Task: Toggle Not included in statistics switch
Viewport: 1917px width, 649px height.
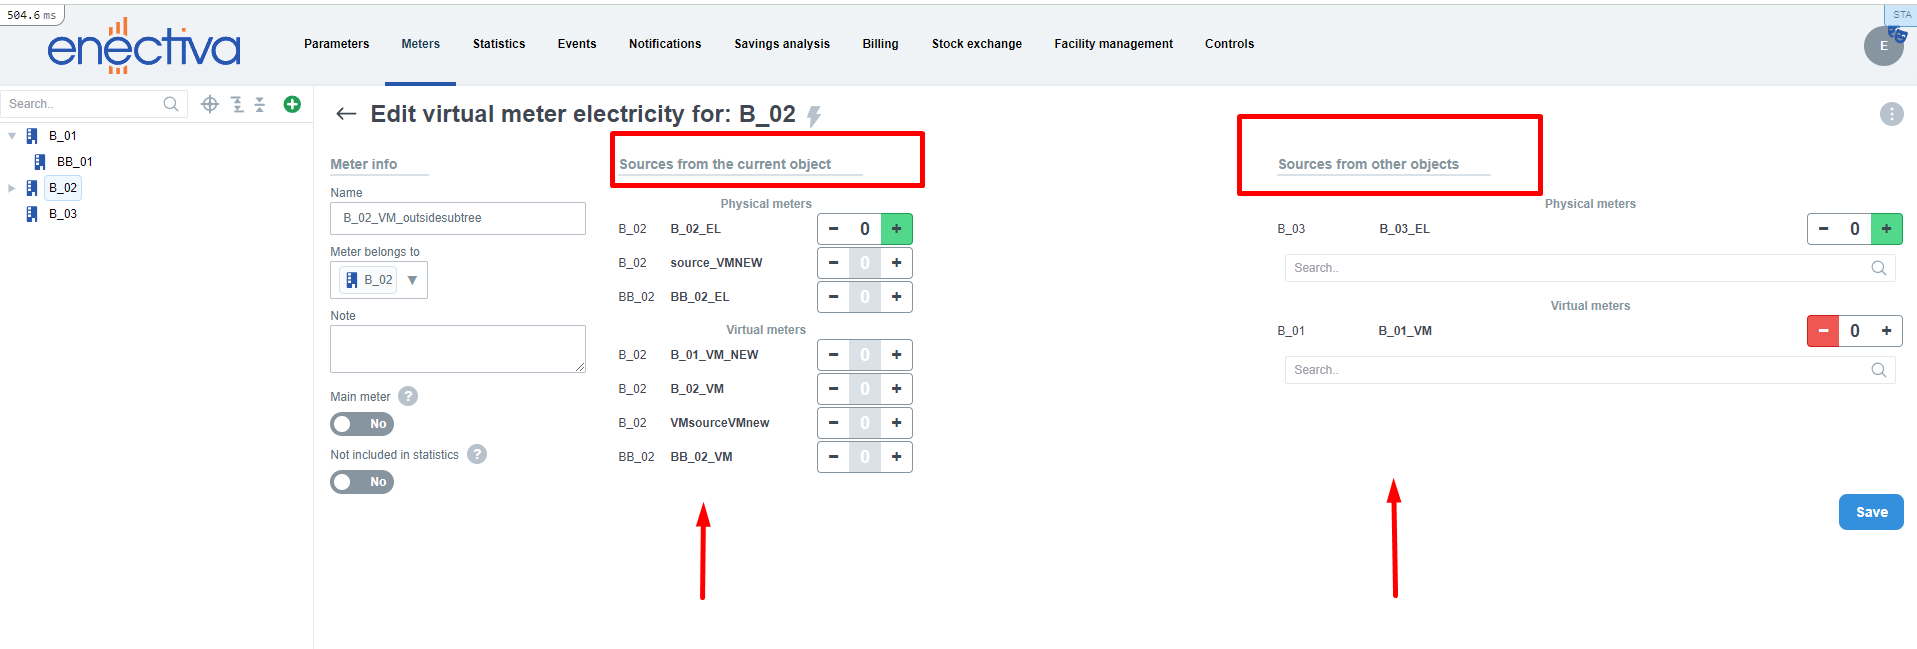Action: [362, 482]
